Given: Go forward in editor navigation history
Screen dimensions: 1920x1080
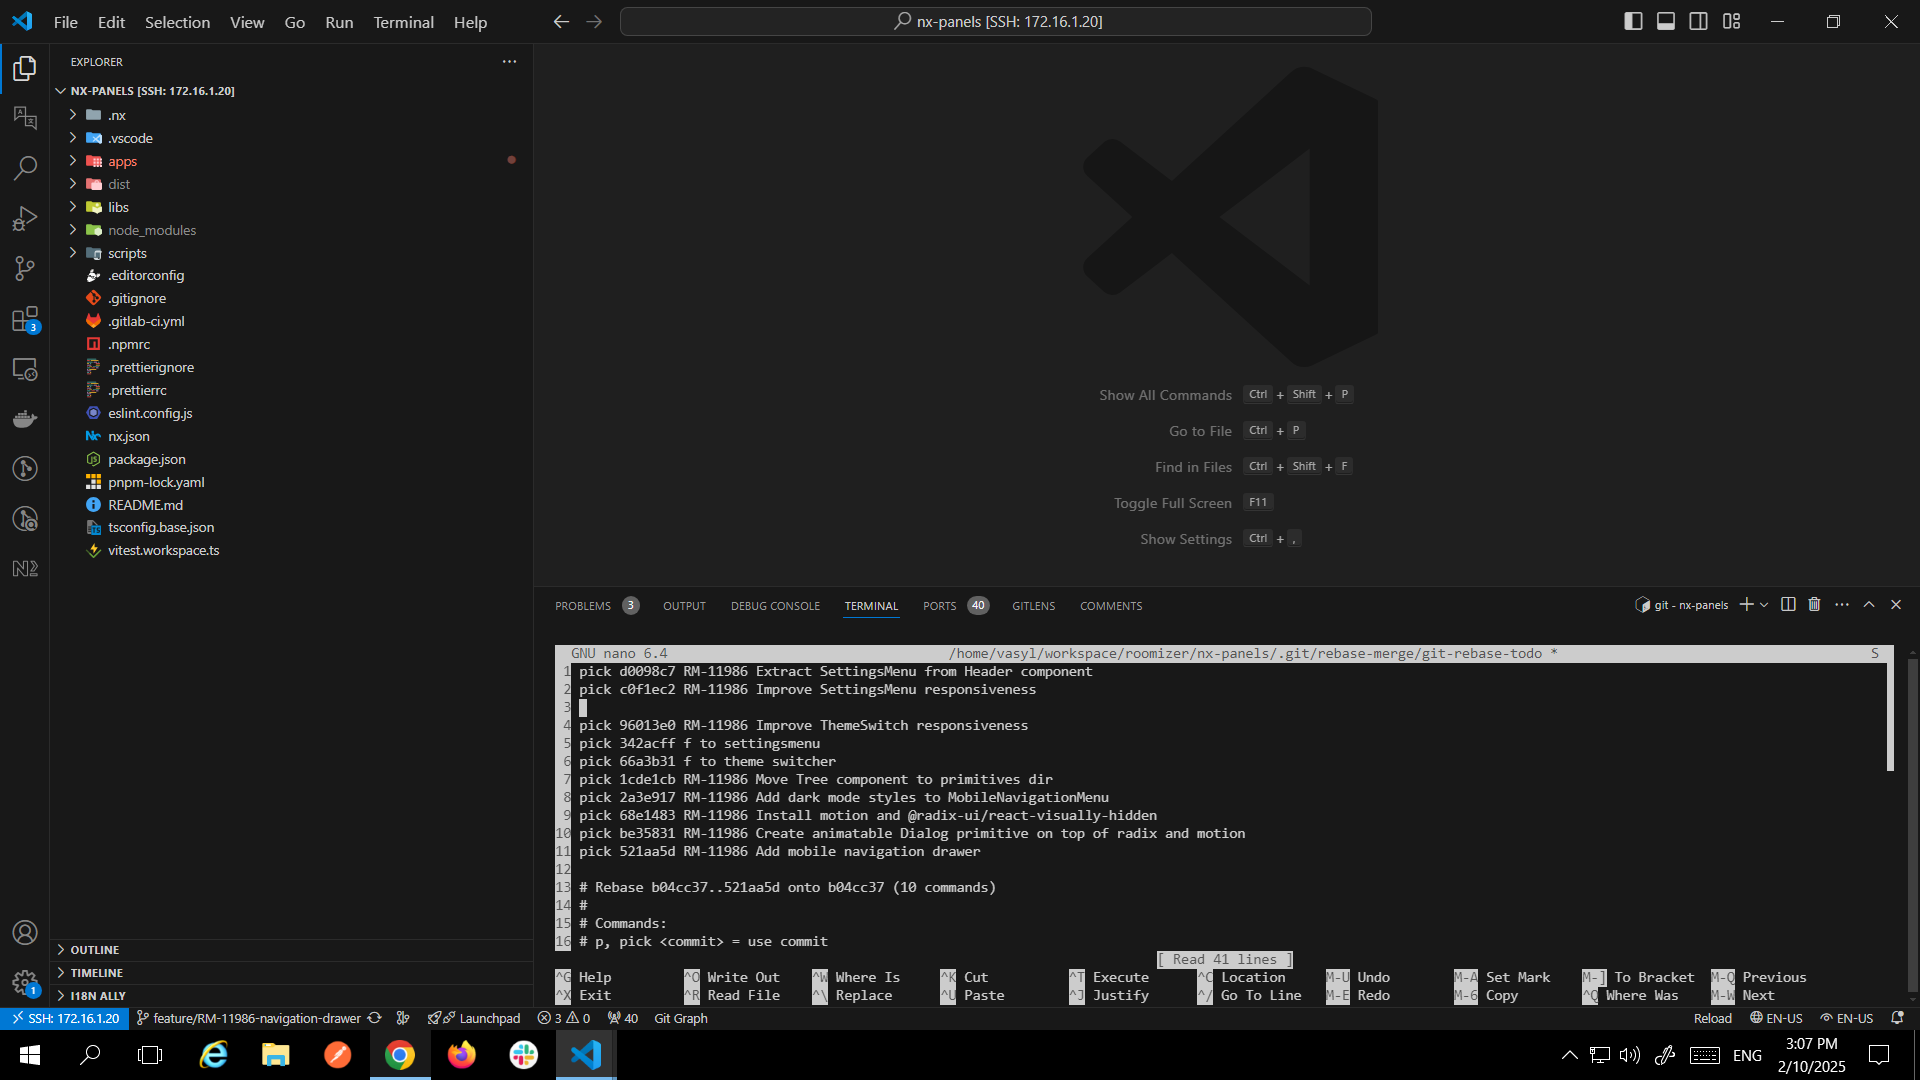Looking at the screenshot, I should (594, 22).
